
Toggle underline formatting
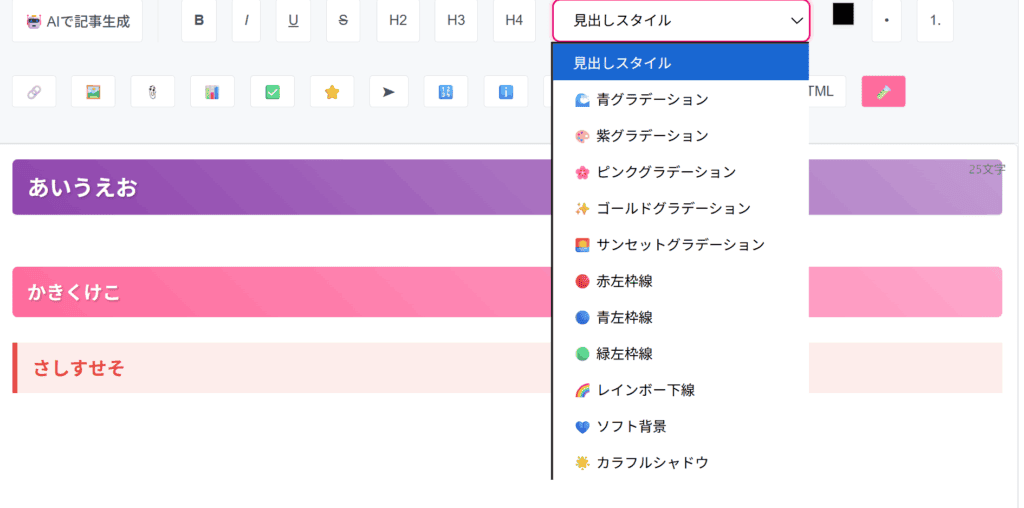coord(293,20)
